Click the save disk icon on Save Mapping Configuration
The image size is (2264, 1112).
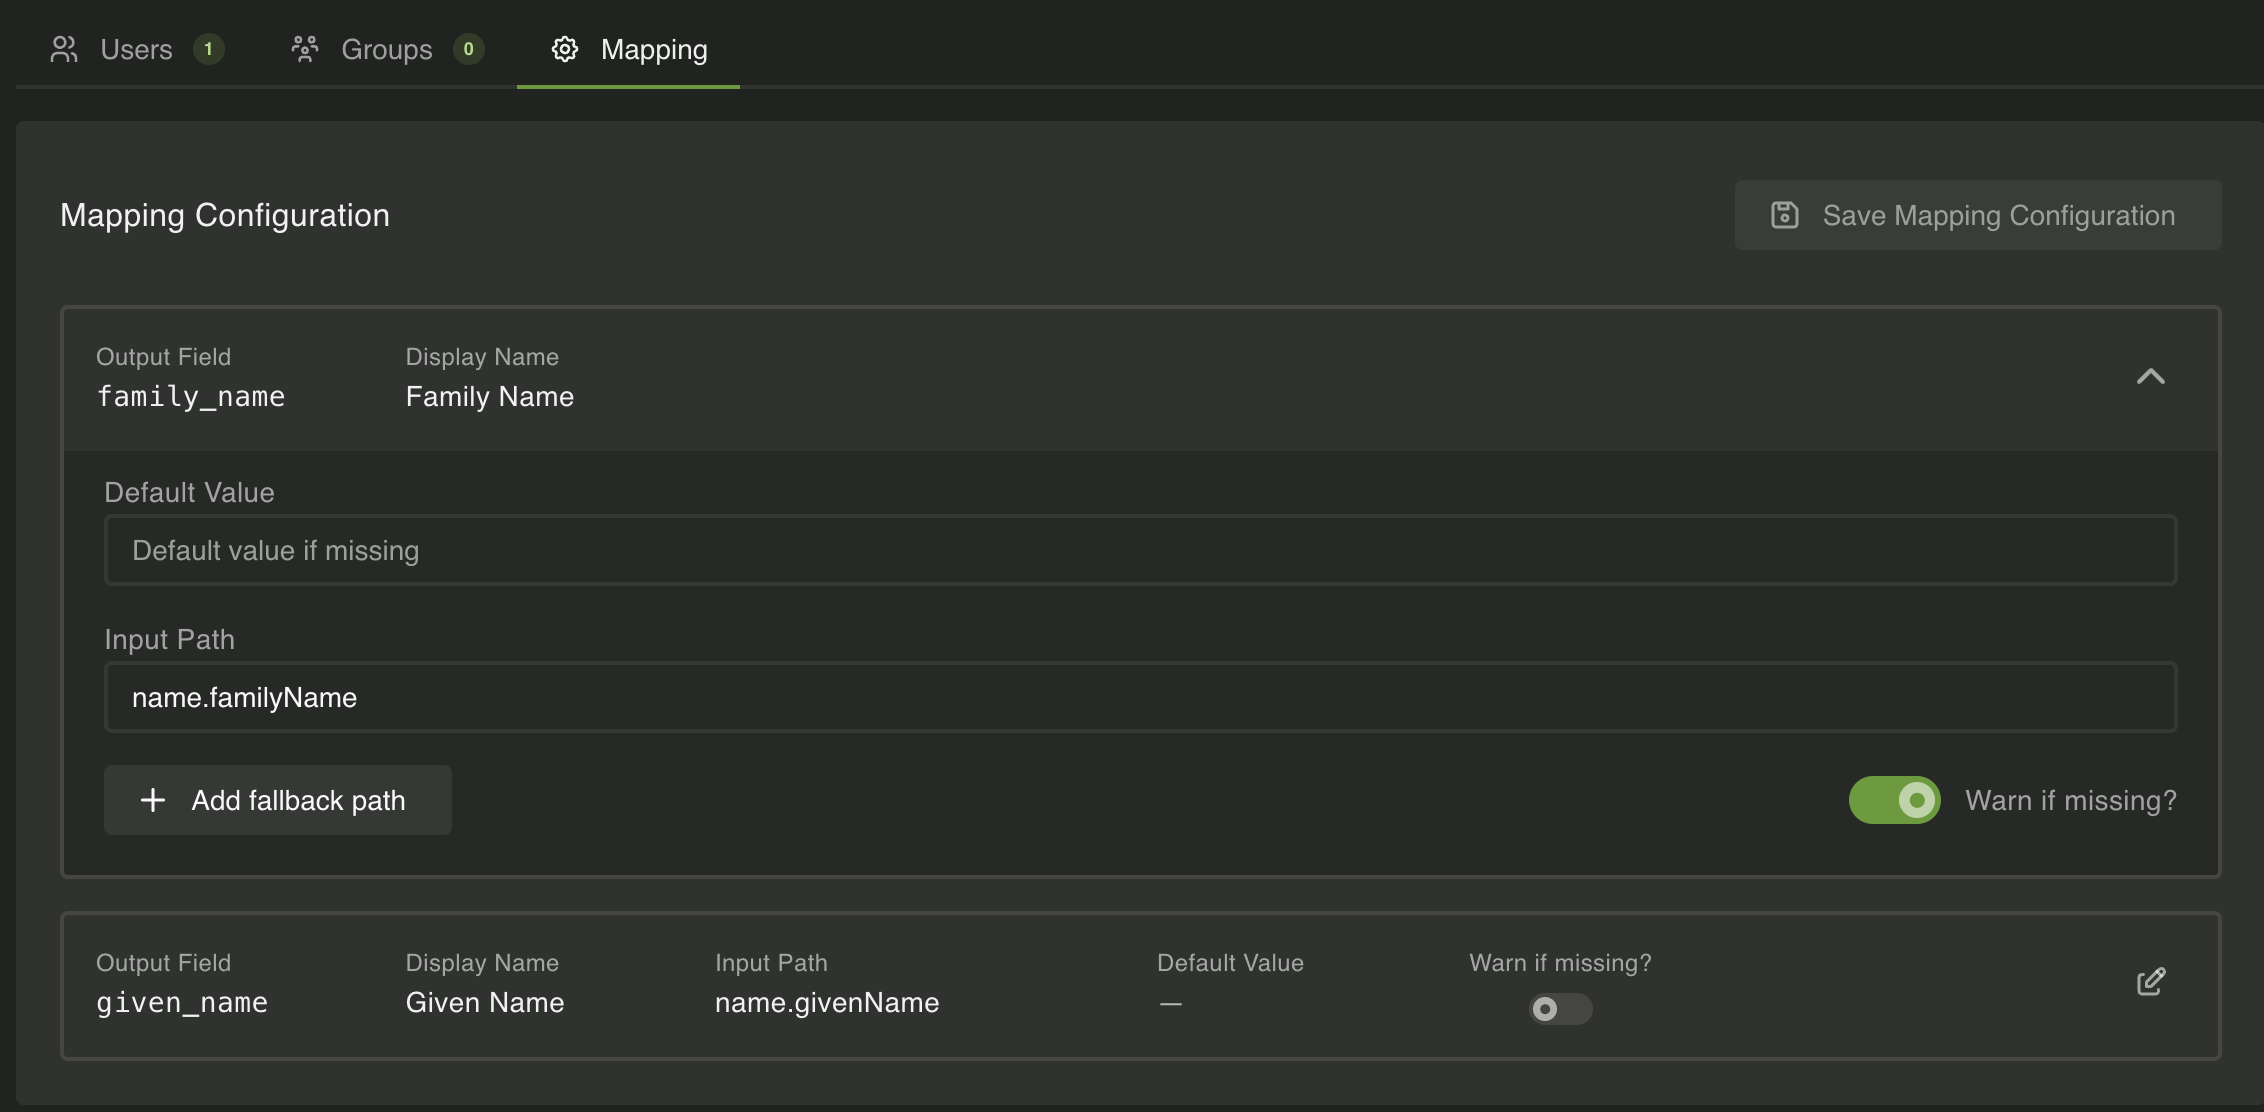point(1785,214)
